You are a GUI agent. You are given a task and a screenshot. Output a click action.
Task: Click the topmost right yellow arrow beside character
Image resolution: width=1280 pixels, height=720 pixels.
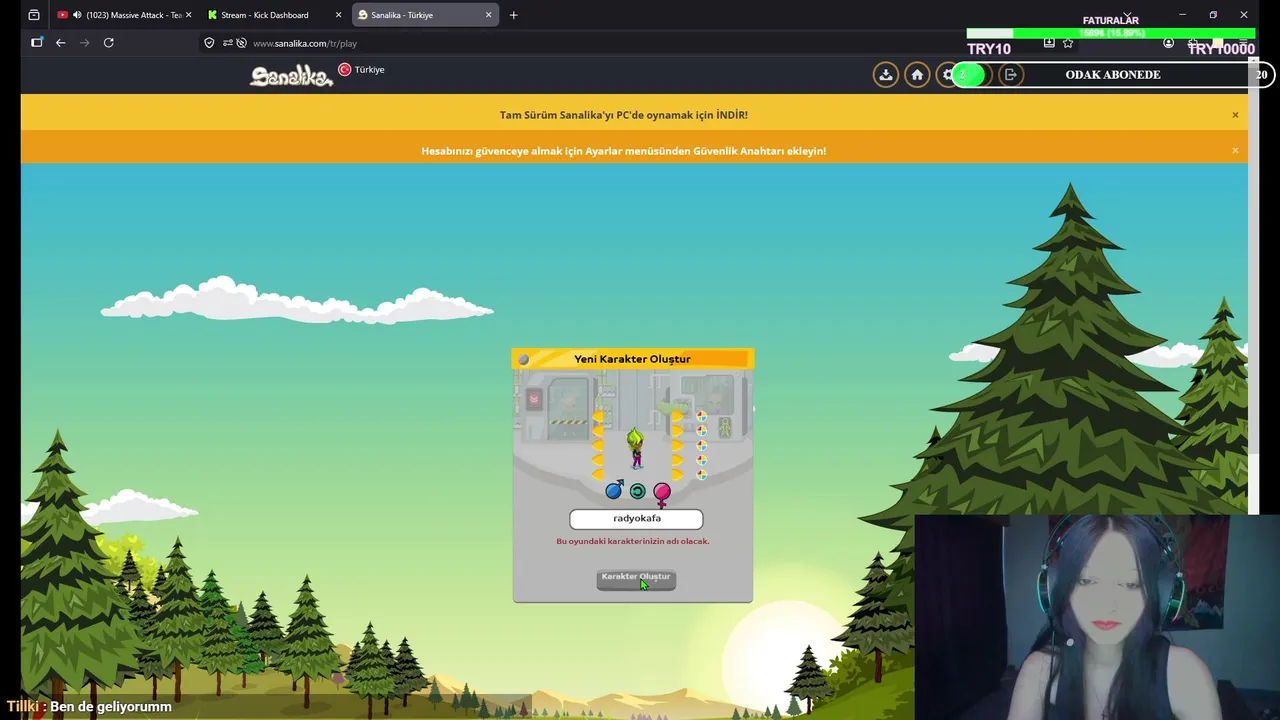click(x=678, y=416)
